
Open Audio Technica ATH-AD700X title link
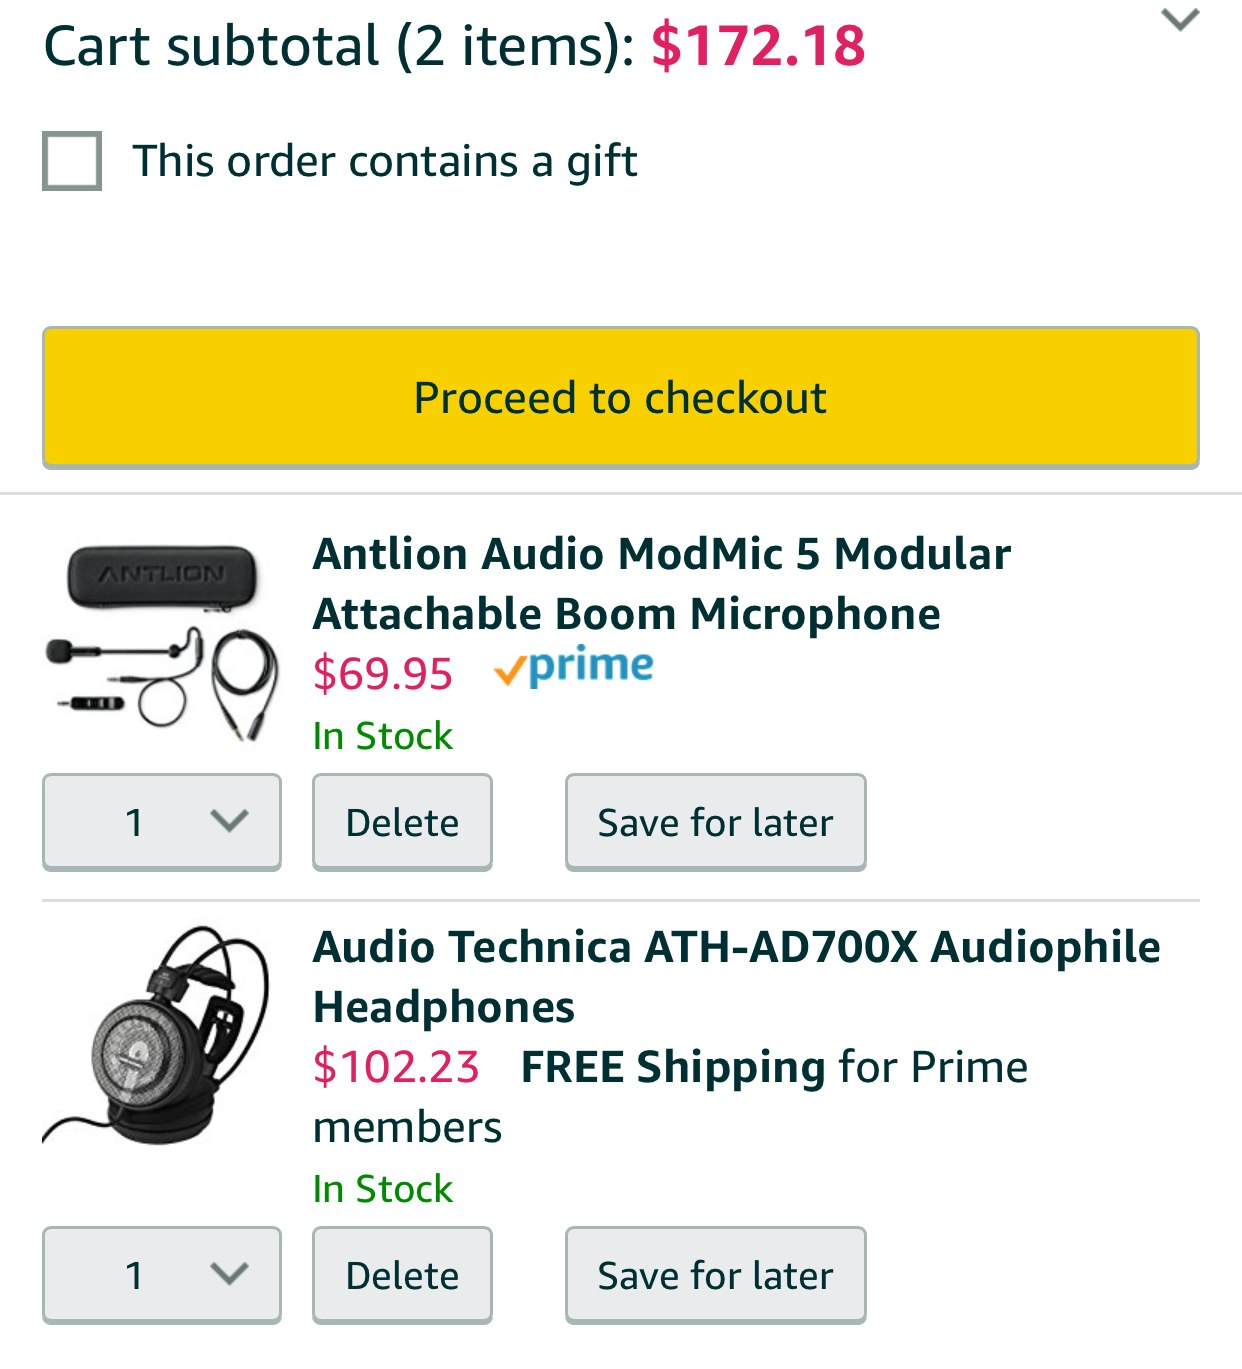[736, 976]
